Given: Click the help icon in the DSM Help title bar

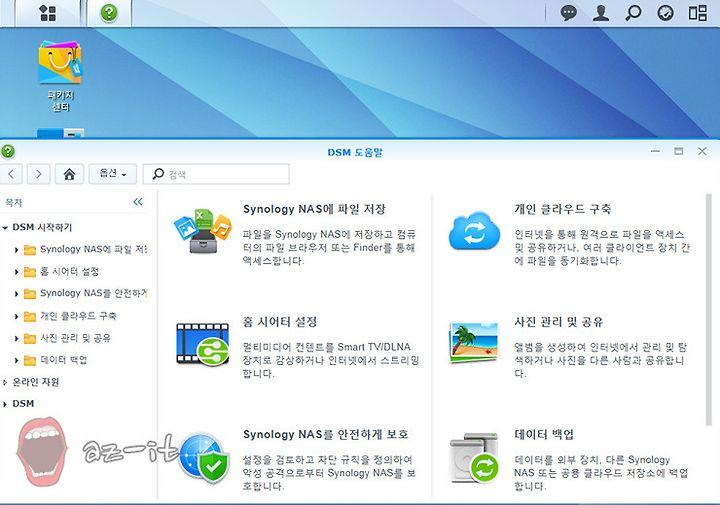Looking at the screenshot, I should (8, 151).
